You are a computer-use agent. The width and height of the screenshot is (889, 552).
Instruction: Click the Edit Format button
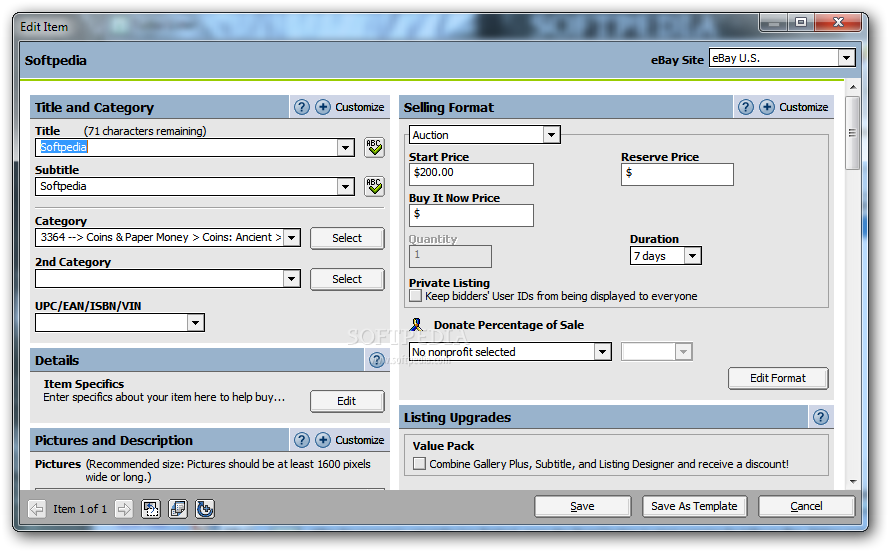pyautogui.click(x=778, y=378)
